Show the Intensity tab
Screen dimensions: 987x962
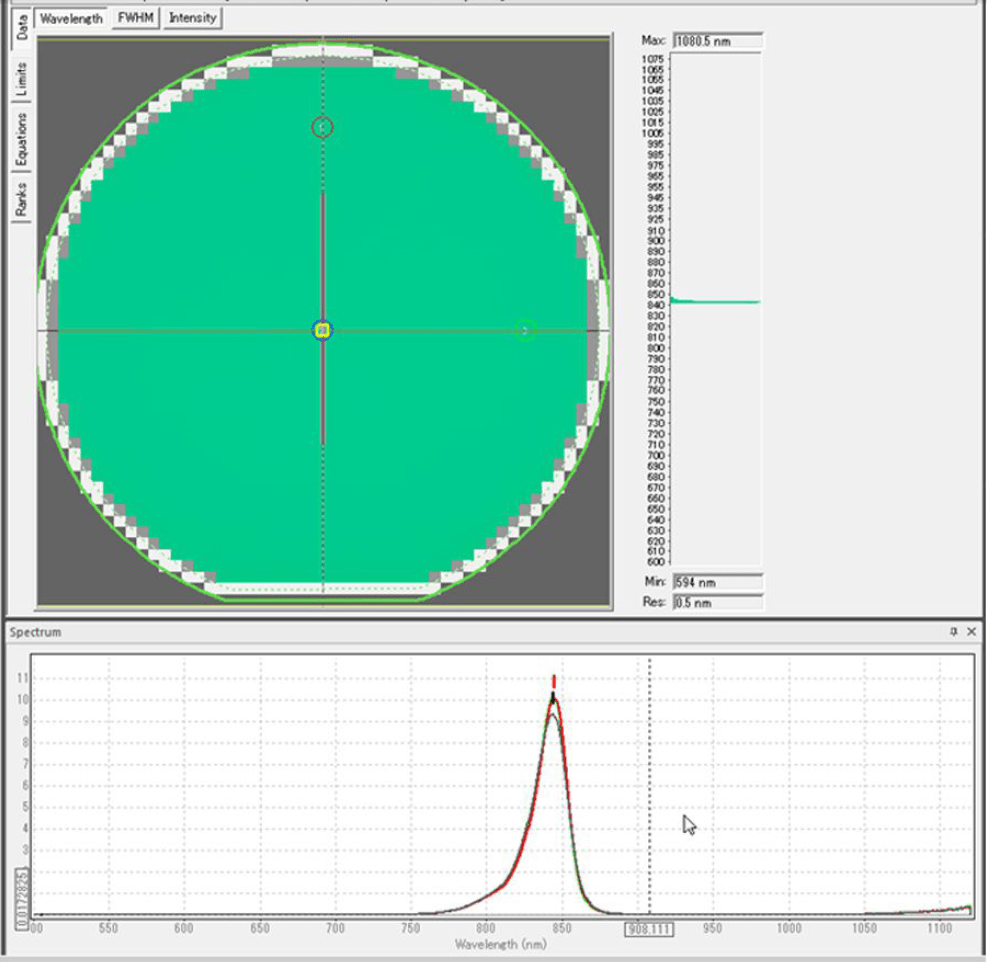click(x=192, y=18)
